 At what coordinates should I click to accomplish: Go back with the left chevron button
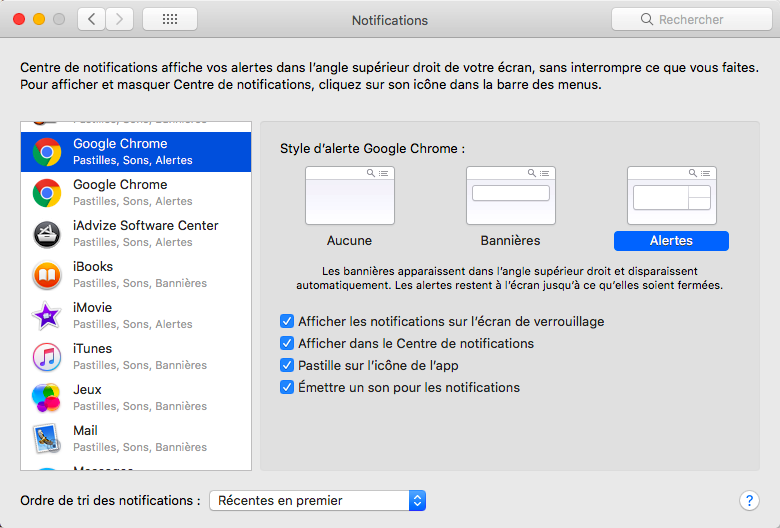click(x=92, y=19)
